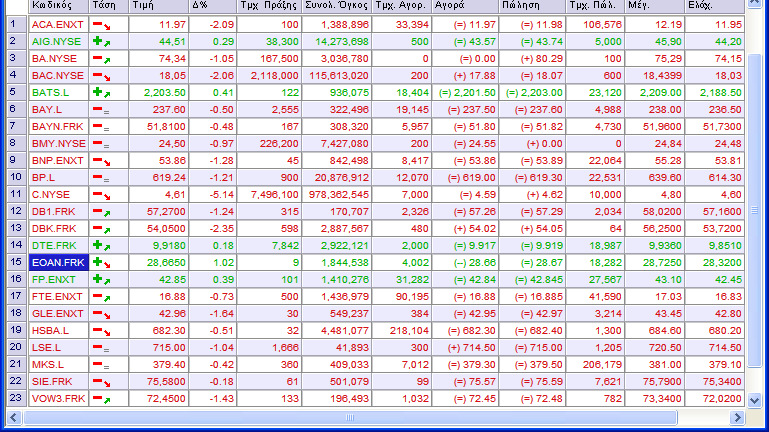Click the trend icon for LSE.L

pyautogui.click(x=102, y=348)
